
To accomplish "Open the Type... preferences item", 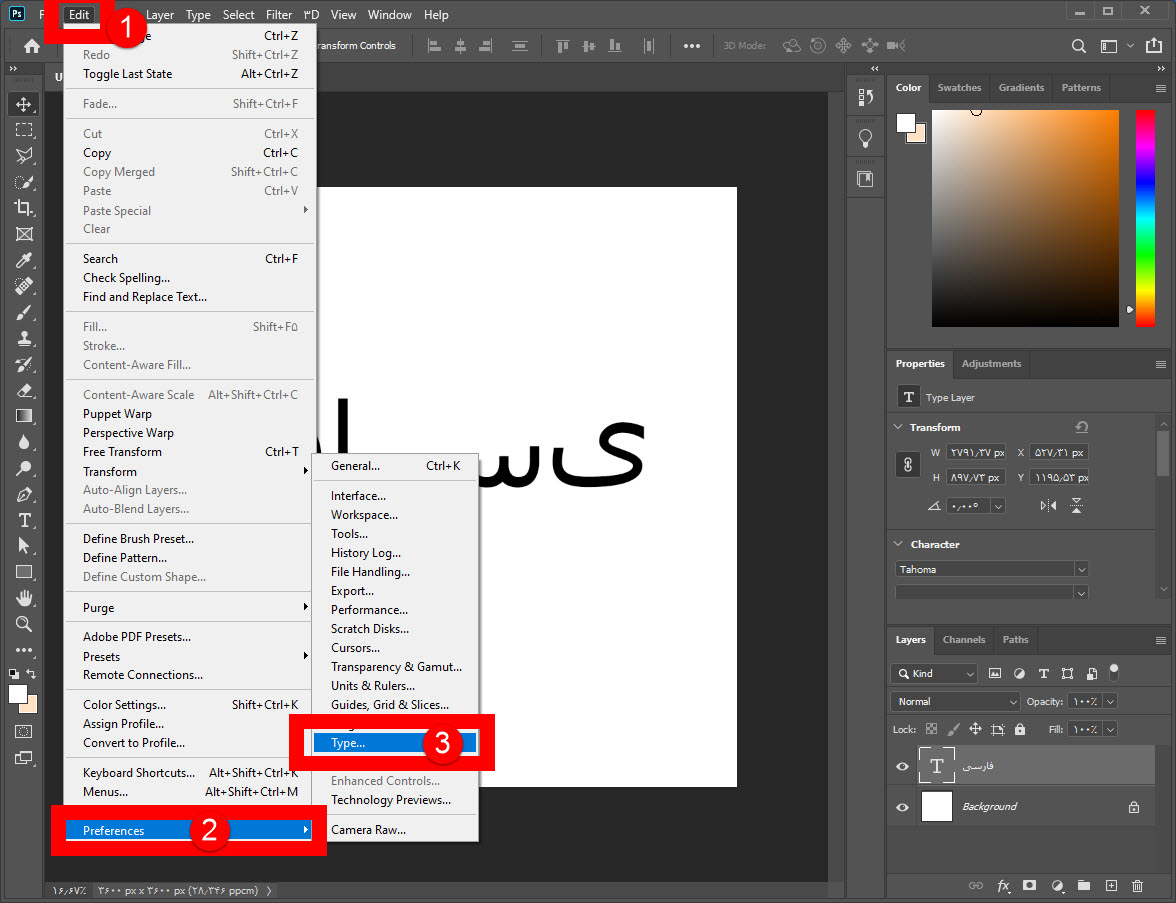I will click(x=394, y=743).
